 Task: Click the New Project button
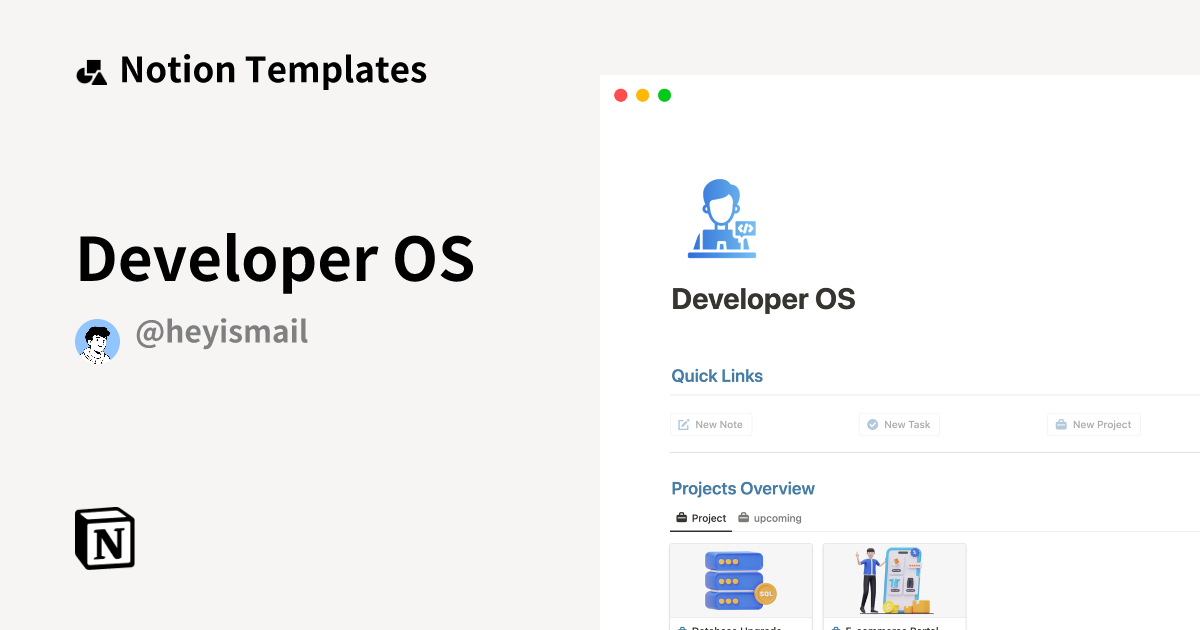click(x=1093, y=424)
